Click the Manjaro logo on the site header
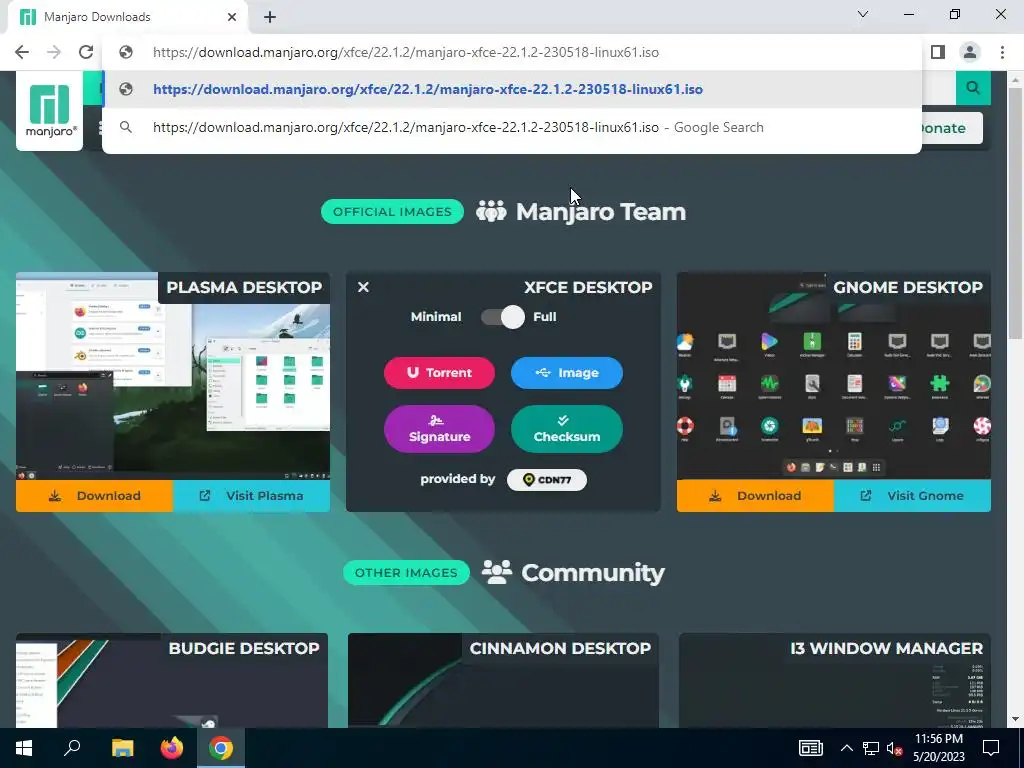 (x=50, y=110)
